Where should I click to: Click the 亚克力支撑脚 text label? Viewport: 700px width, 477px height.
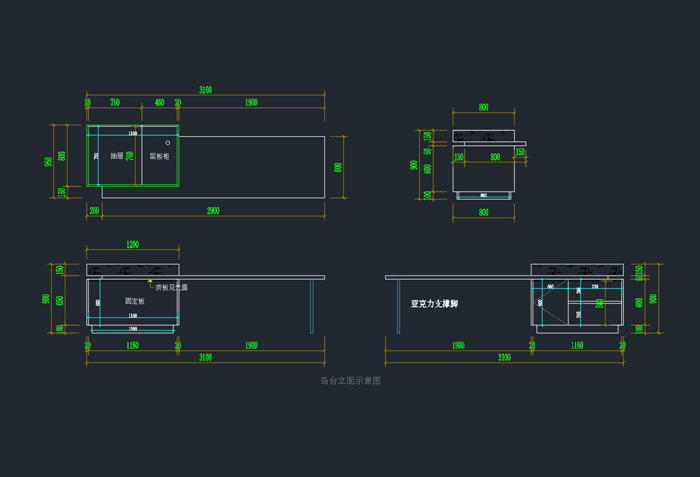(x=434, y=303)
